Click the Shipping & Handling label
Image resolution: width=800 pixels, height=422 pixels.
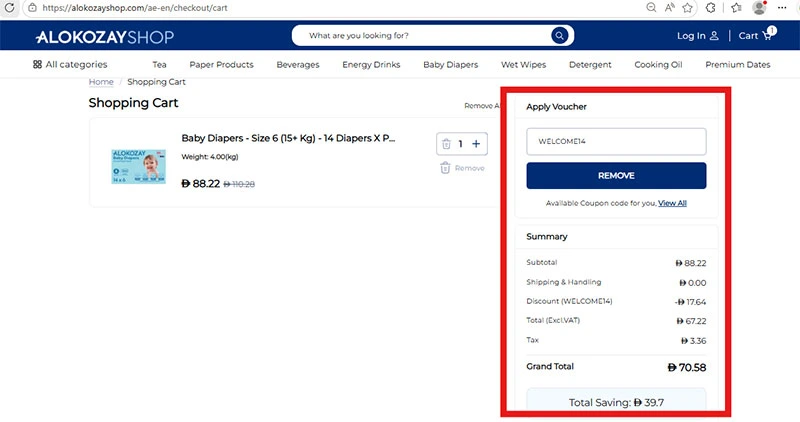point(564,282)
